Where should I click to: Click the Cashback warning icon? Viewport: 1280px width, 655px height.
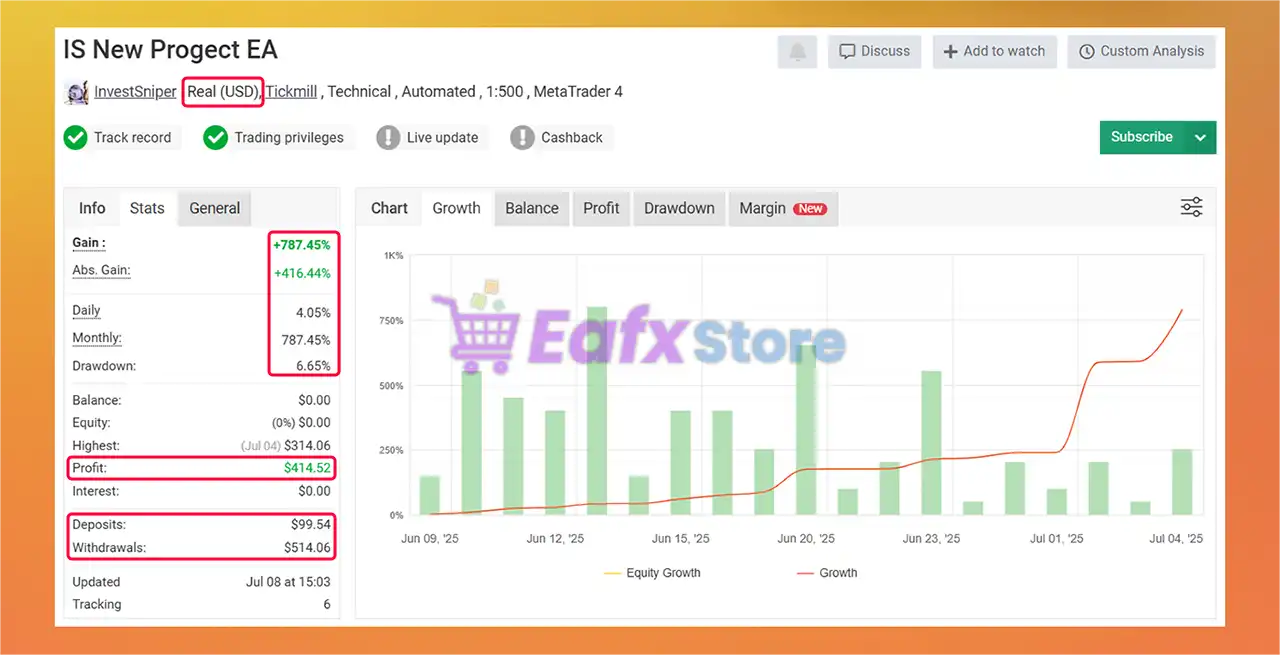point(522,138)
